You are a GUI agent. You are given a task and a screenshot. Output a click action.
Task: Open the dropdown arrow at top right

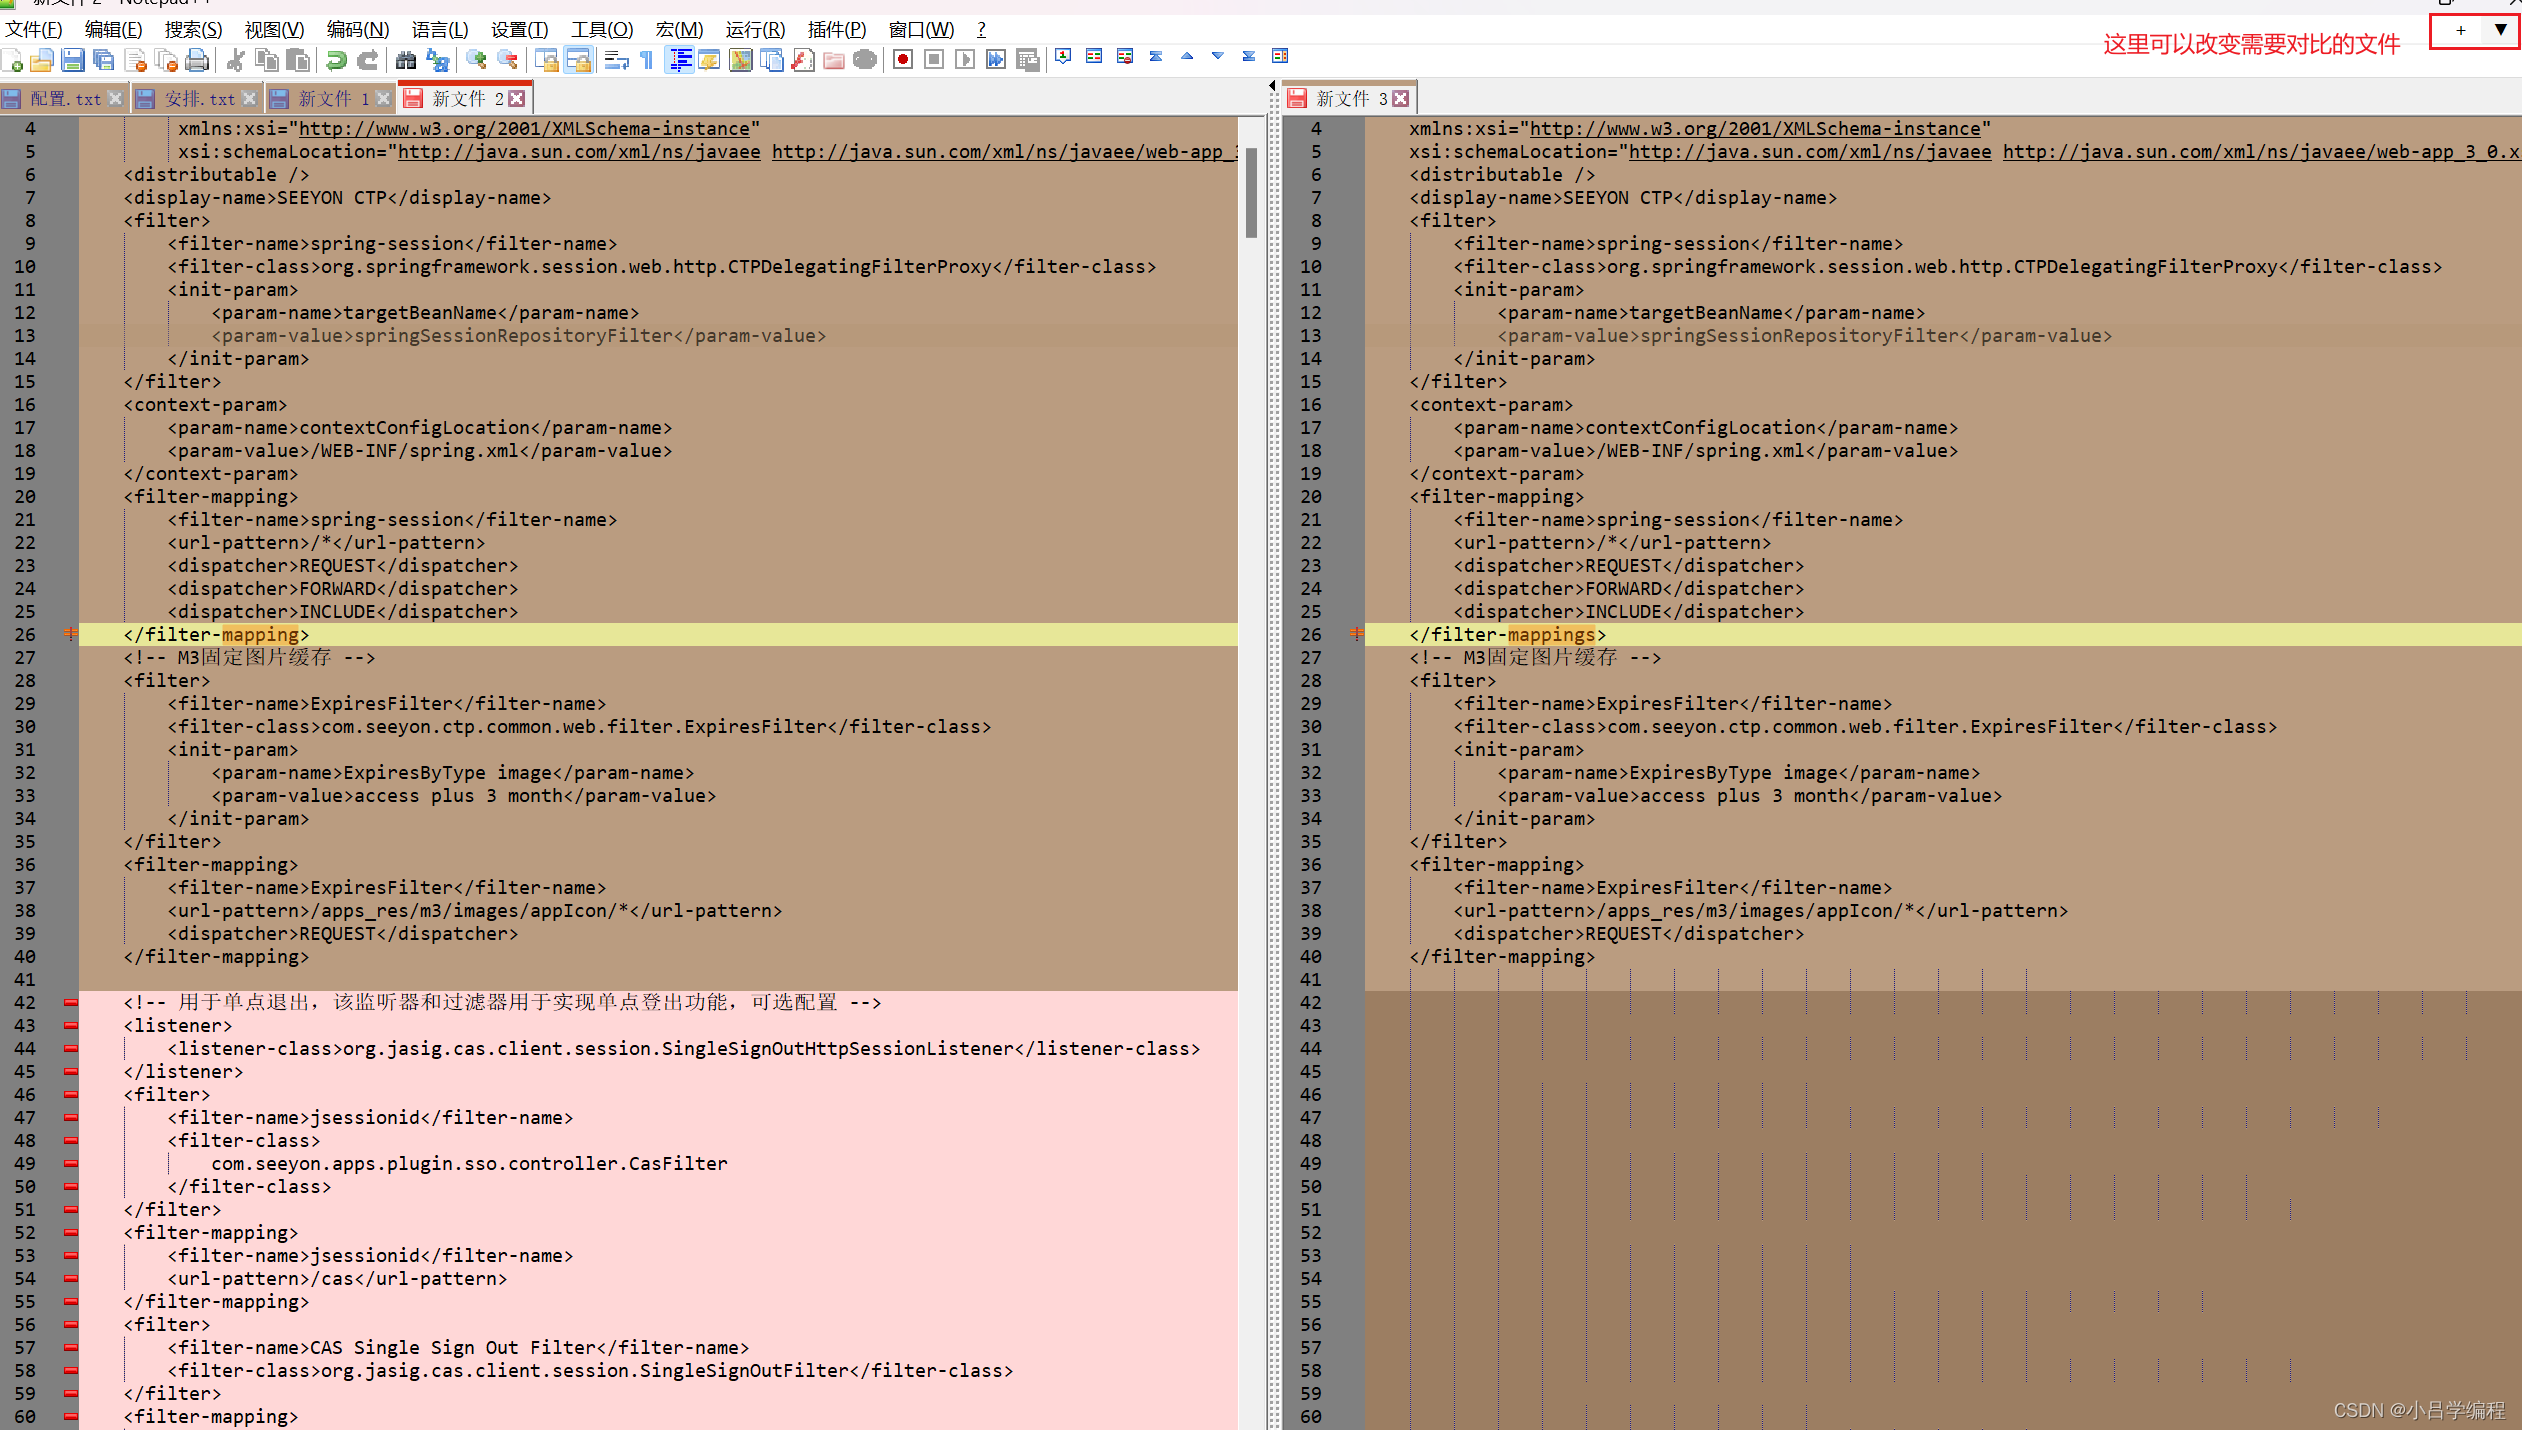coord(2500,30)
